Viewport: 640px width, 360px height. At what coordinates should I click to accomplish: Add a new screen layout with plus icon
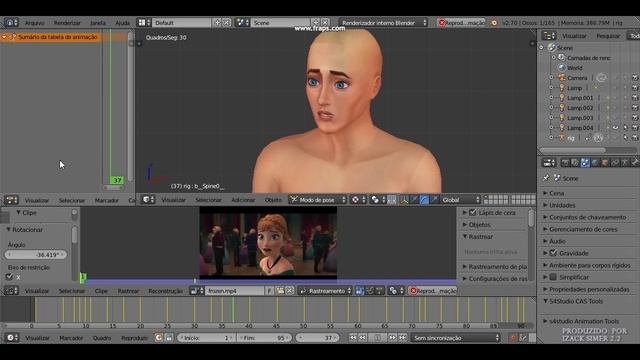click(218, 23)
